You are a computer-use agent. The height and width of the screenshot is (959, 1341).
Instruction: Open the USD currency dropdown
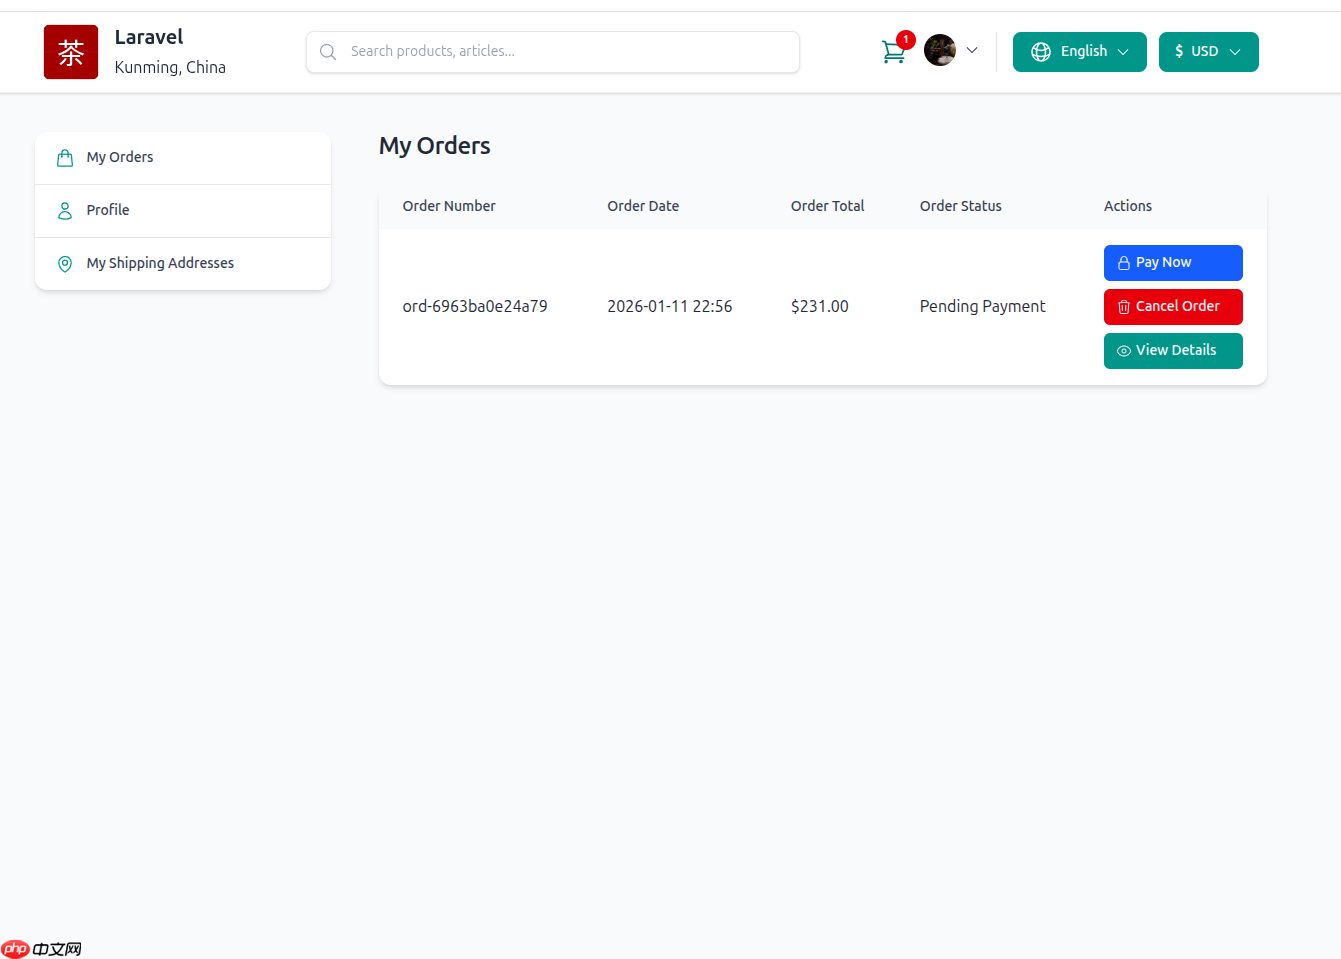point(1208,51)
